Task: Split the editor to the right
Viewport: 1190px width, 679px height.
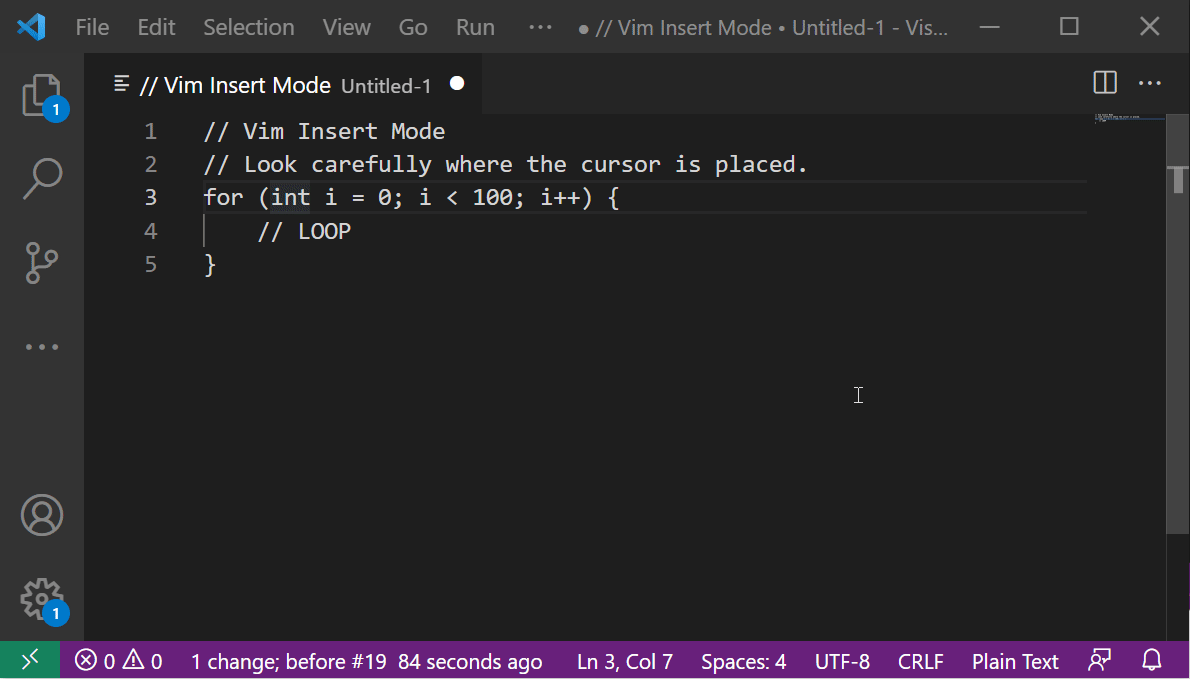Action: [x=1104, y=83]
